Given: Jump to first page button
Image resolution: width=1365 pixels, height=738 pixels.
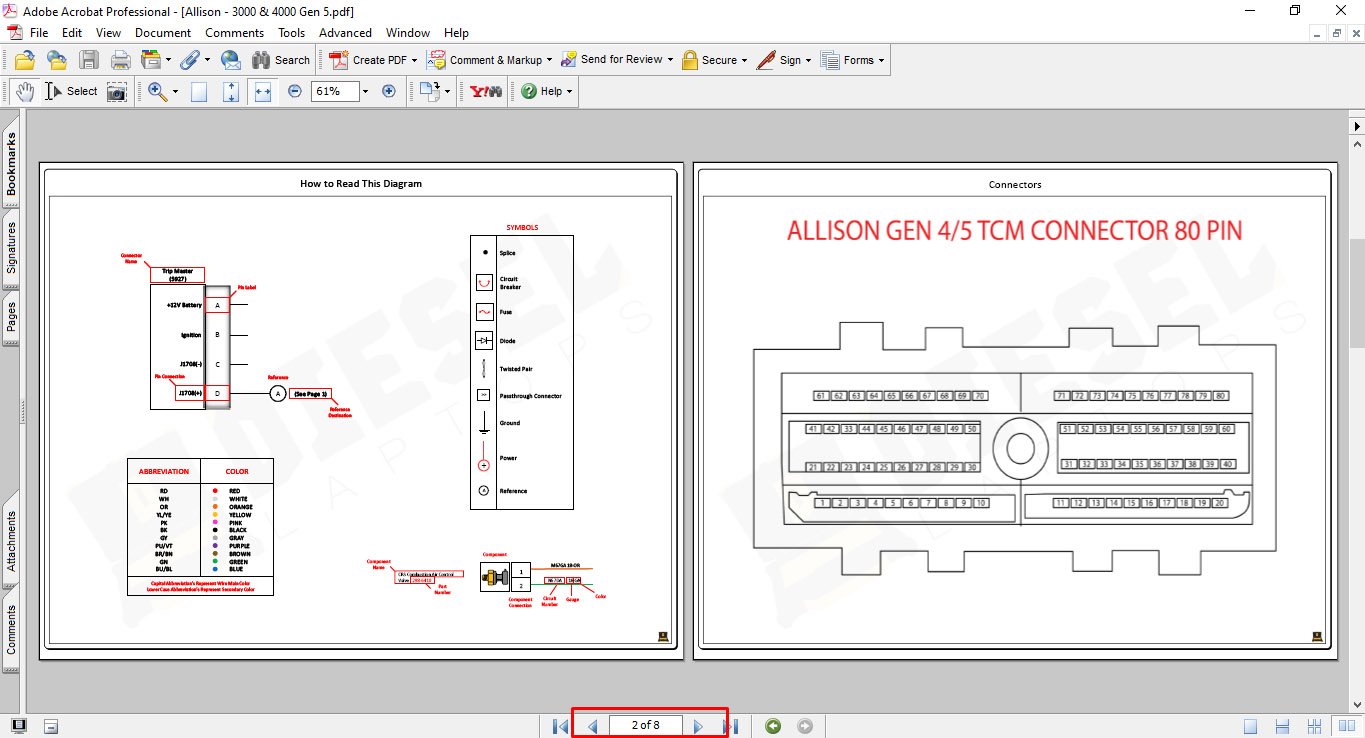Looking at the screenshot, I should point(560,726).
